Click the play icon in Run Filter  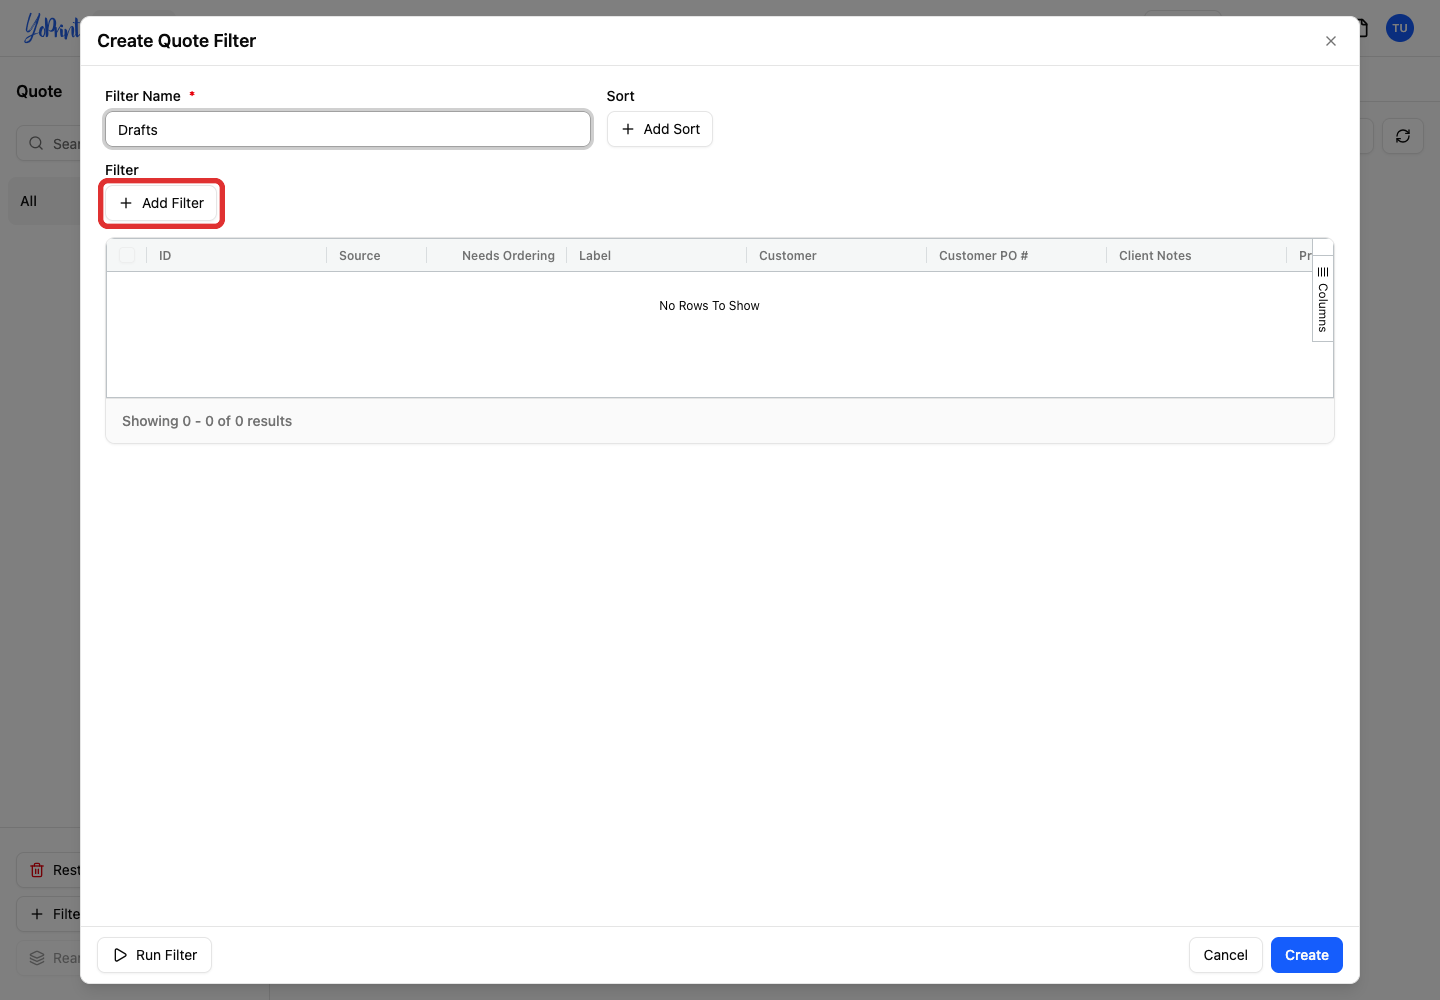120,955
